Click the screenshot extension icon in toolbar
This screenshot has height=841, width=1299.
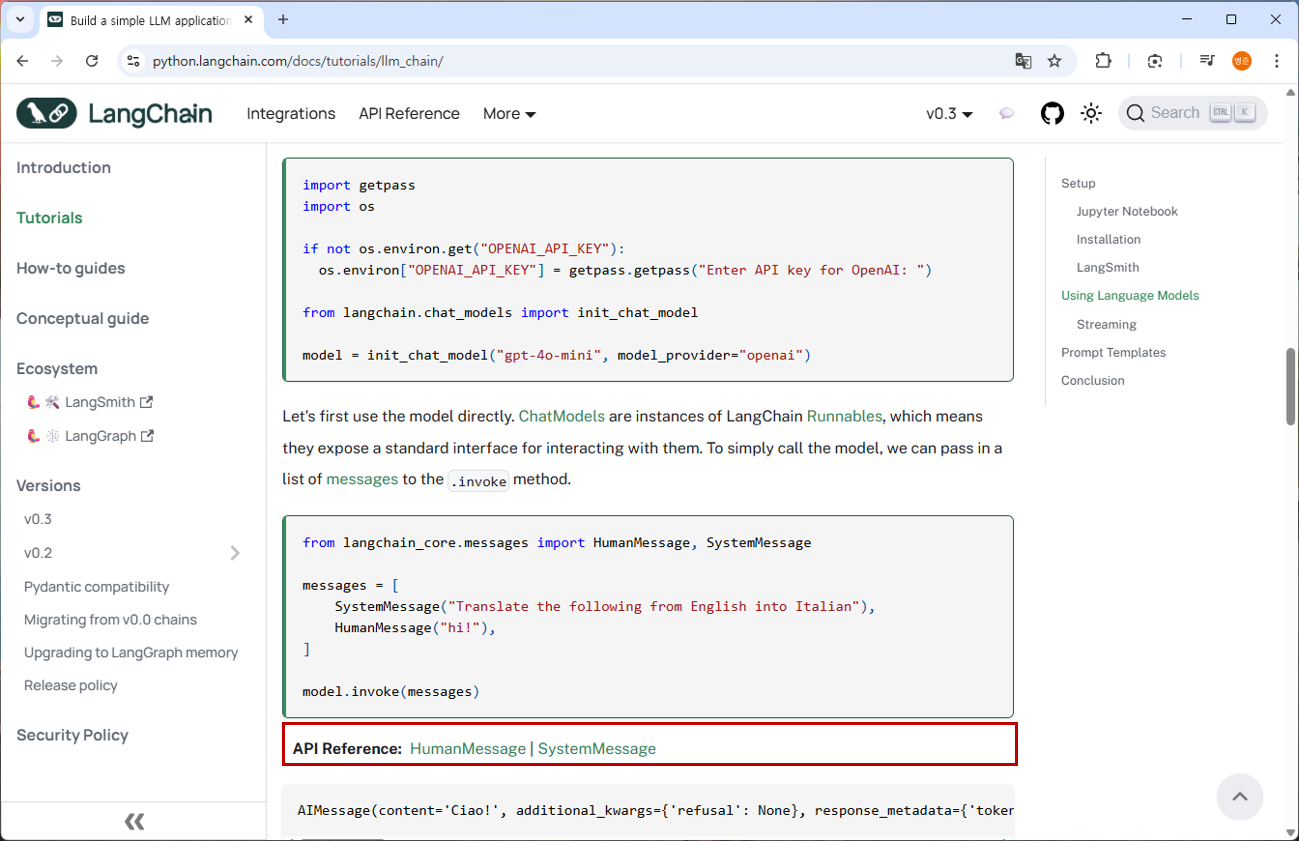[1155, 61]
